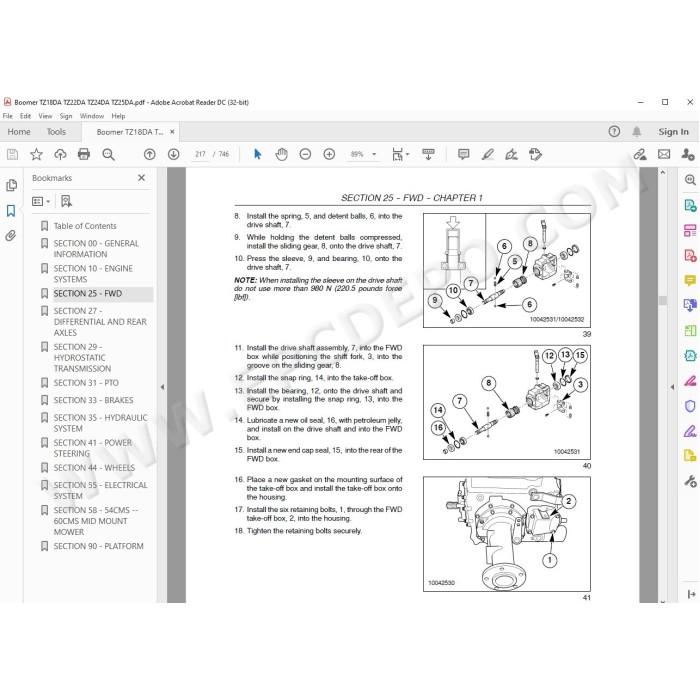
Task: Open the Export PDF tool in right pane
Action: (x=690, y=205)
